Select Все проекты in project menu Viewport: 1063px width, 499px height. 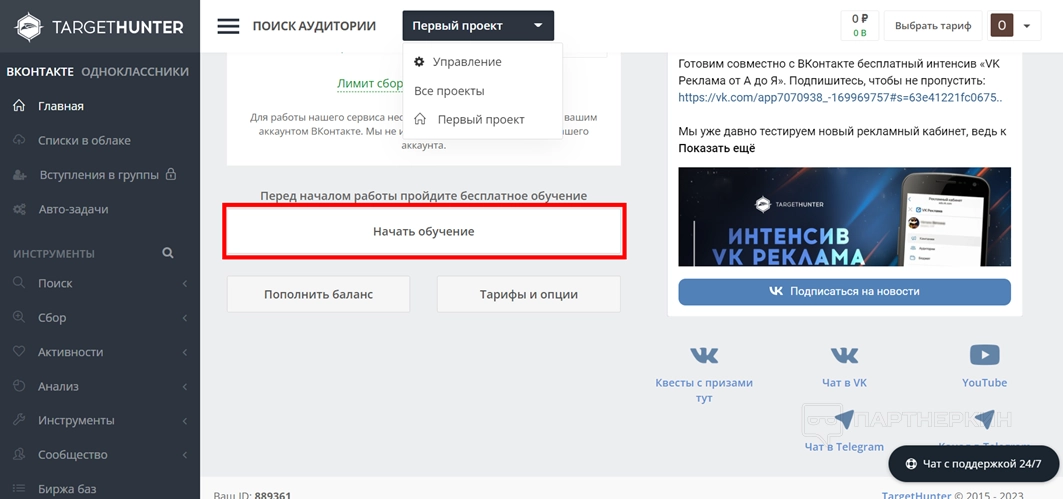pyautogui.click(x=449, y=91)
